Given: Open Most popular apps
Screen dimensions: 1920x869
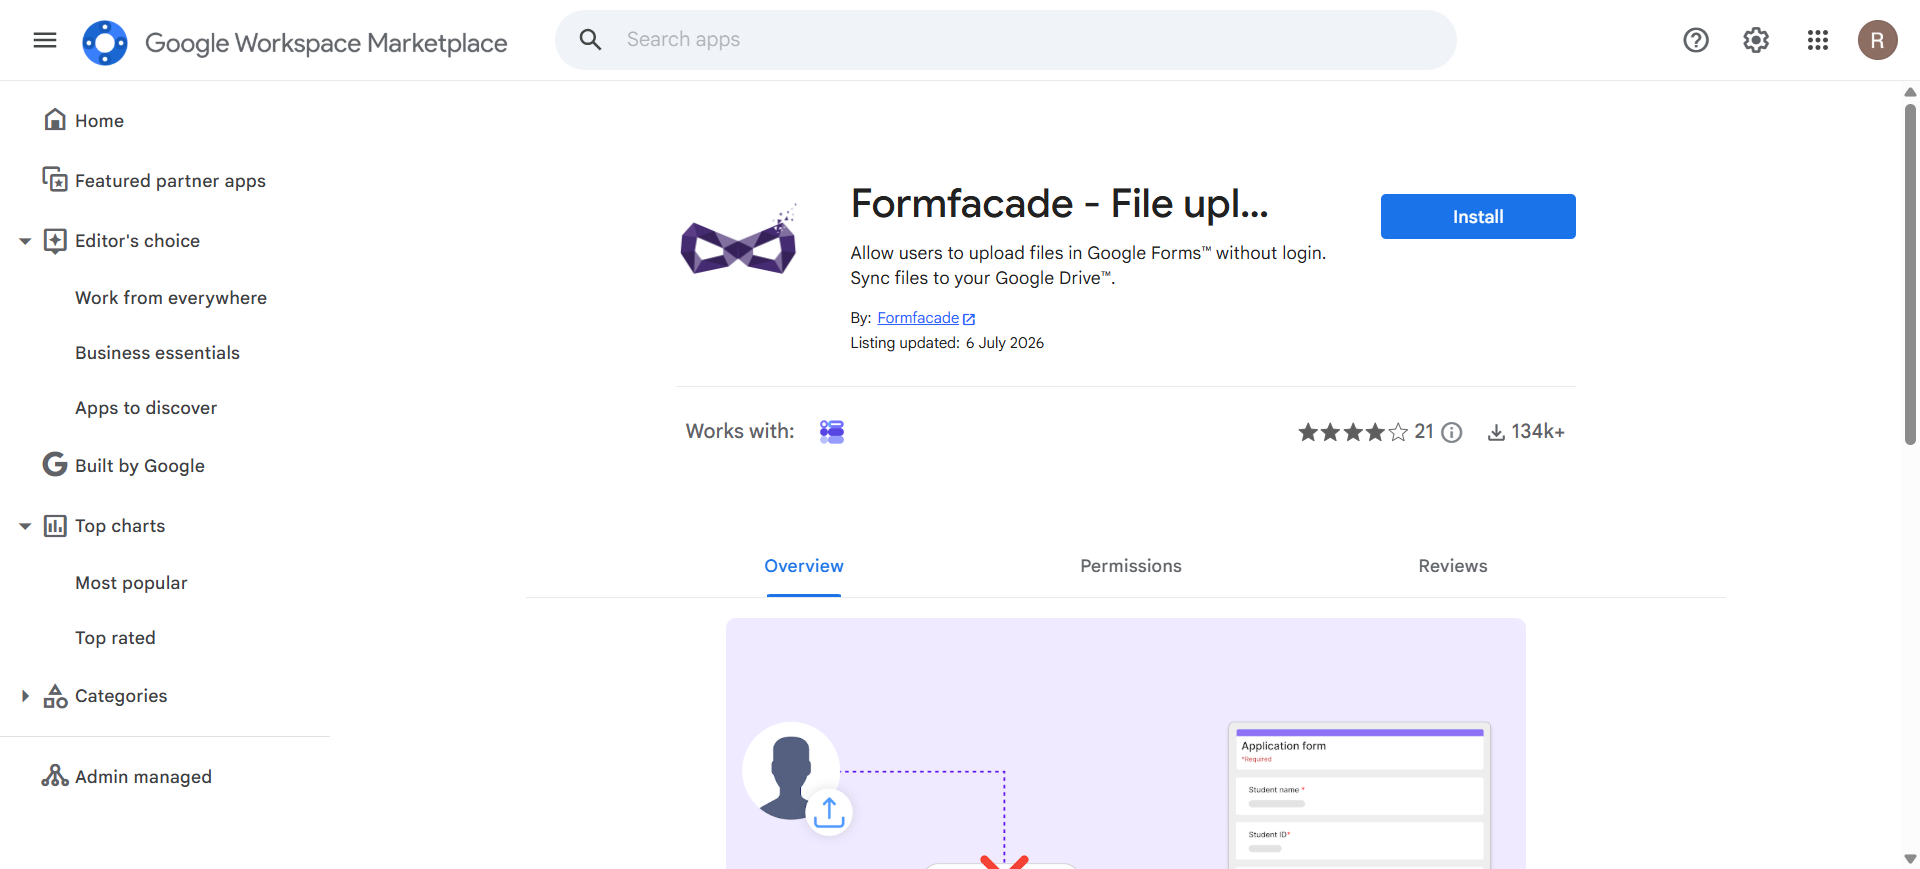Looking at the screenshot, I should [x=131, y=583].
